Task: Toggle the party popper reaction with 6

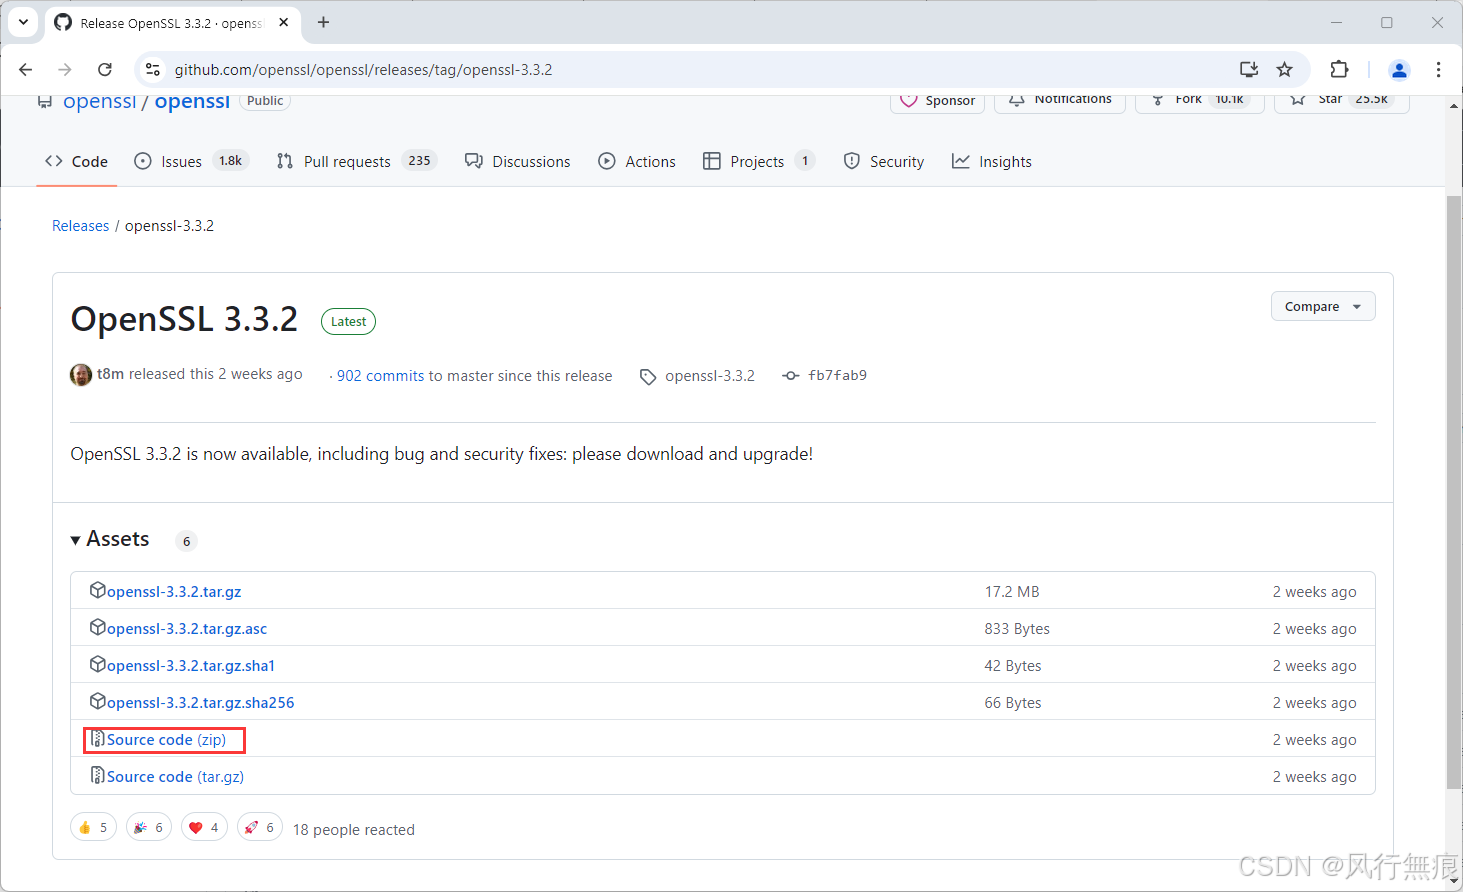Action: point(149,827)
